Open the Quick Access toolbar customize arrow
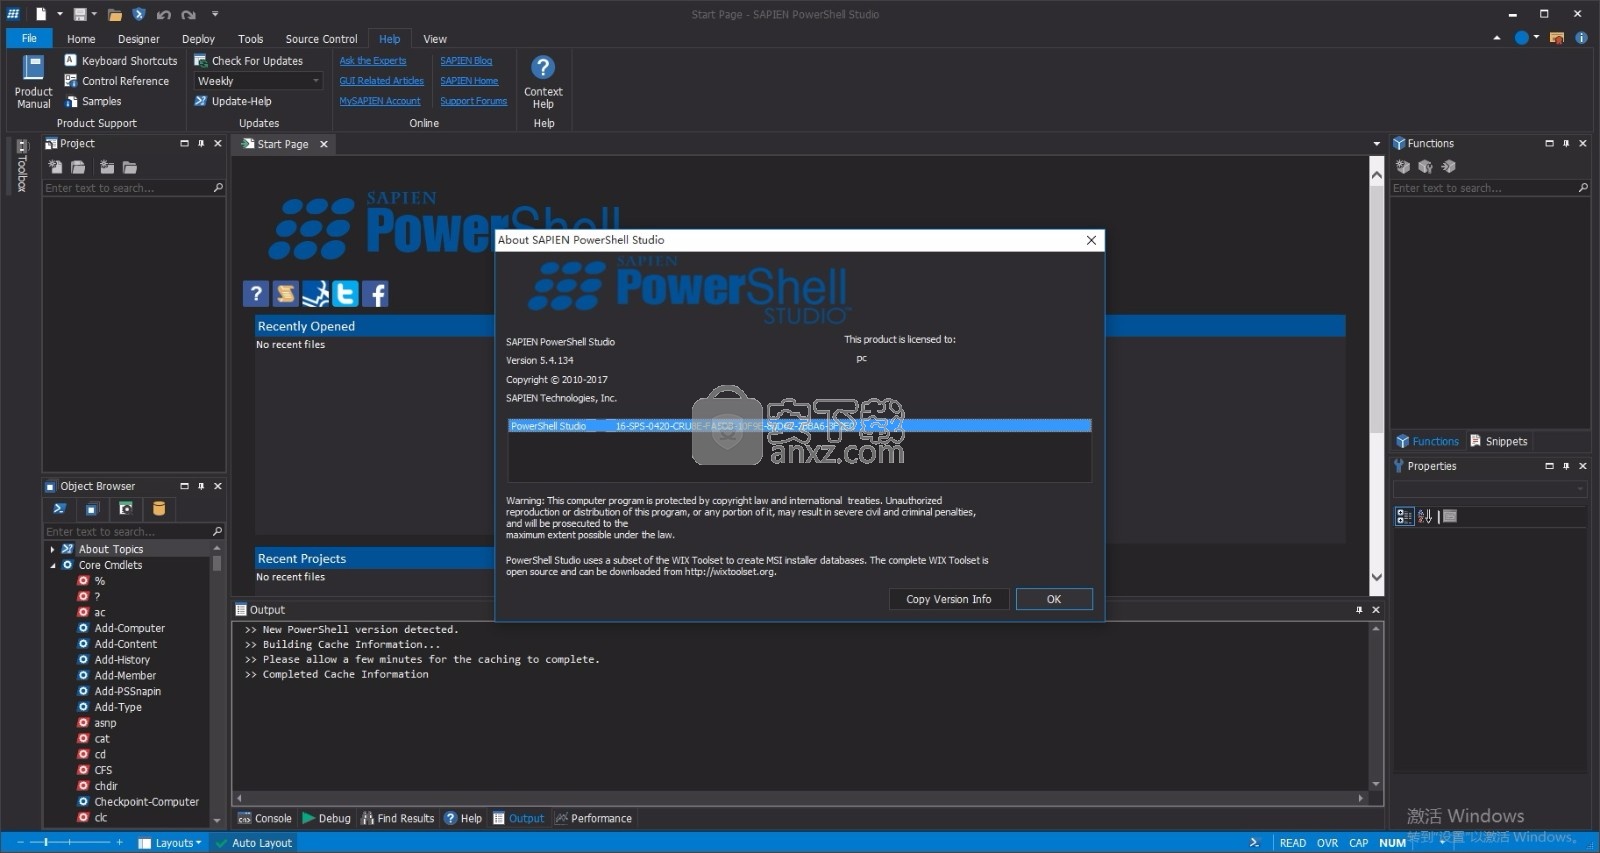This screenshot has width=1600, height=853. [x=215, y=14]
